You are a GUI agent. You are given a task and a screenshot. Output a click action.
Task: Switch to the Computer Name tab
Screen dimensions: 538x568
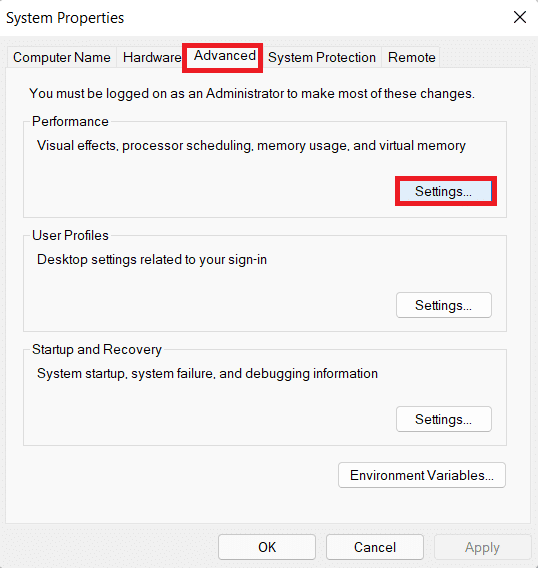click(x=62, y=57)
